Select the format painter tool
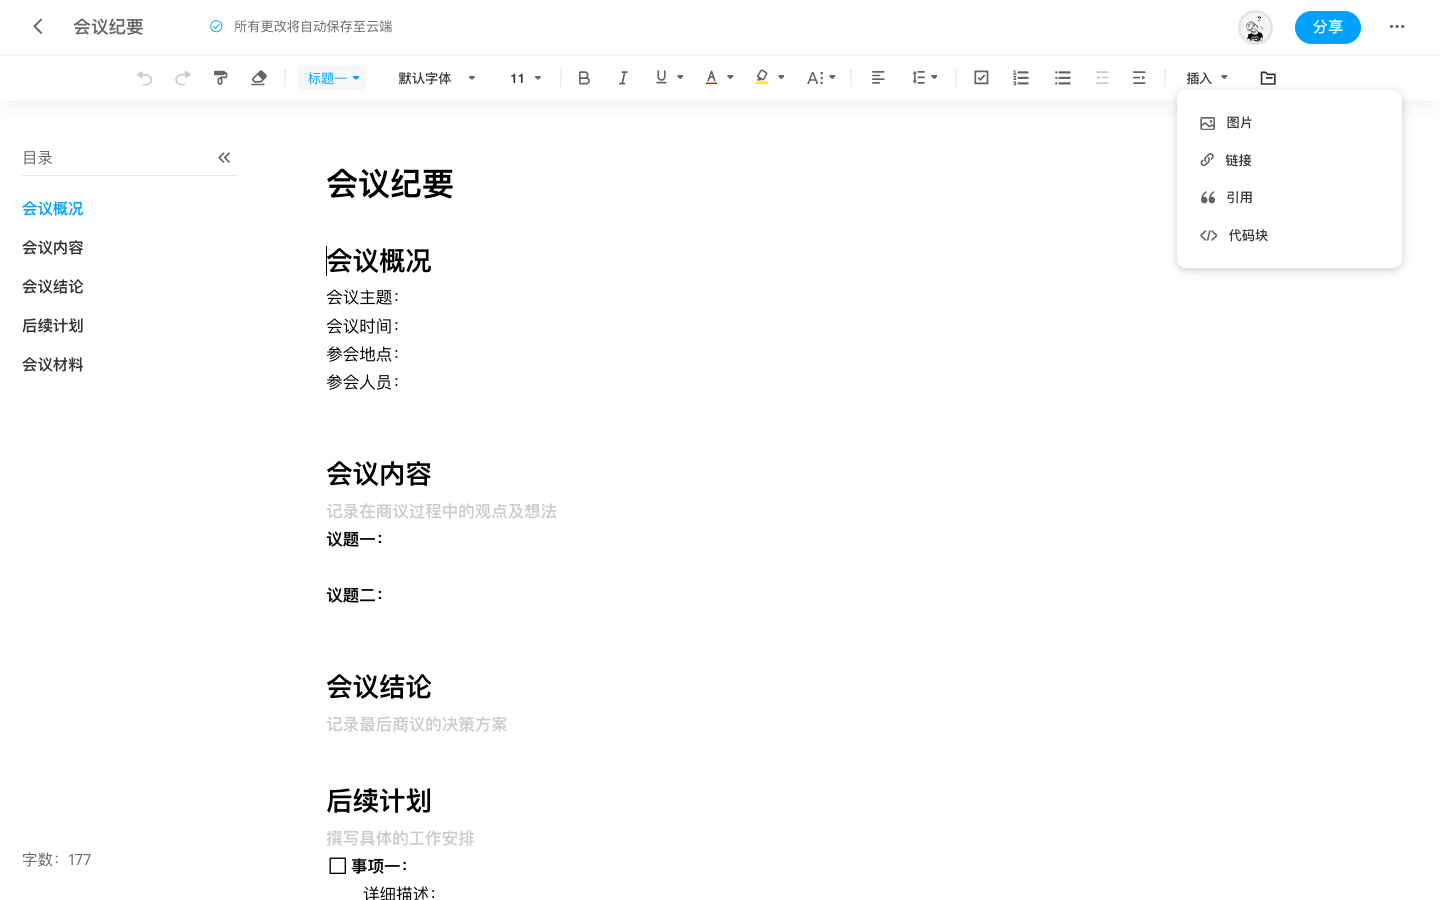The height and width of the screenshot is (900, 1440). 220,77
